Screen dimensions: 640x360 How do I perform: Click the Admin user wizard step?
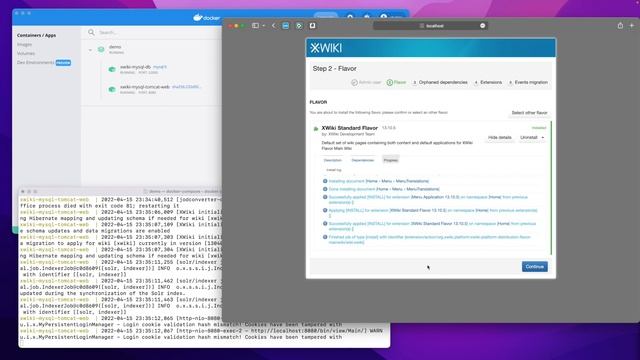366,82
